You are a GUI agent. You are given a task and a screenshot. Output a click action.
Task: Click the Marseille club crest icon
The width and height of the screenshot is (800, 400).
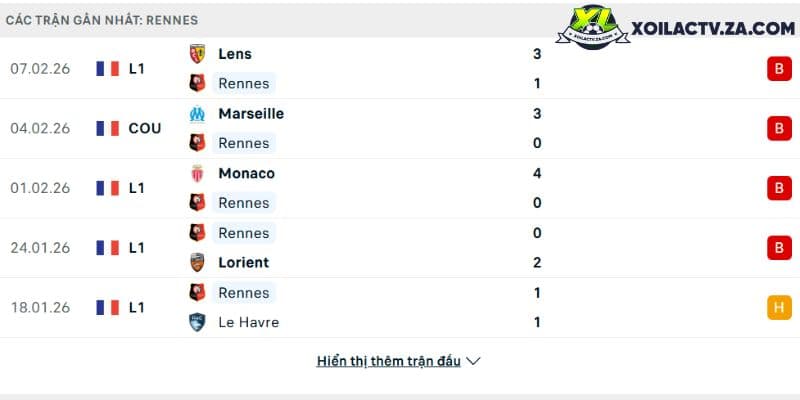coord(197,114)
